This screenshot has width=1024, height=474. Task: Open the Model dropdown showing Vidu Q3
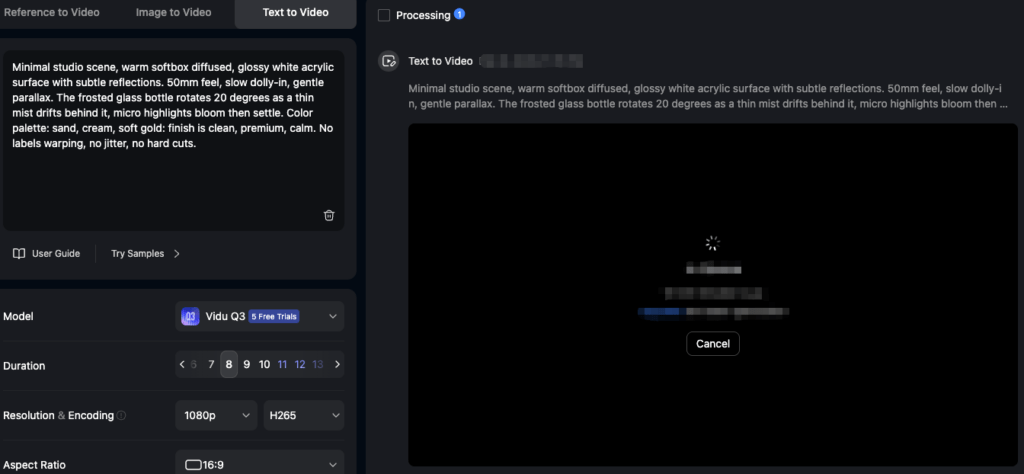pyautogui.click(x=259, y=317)
